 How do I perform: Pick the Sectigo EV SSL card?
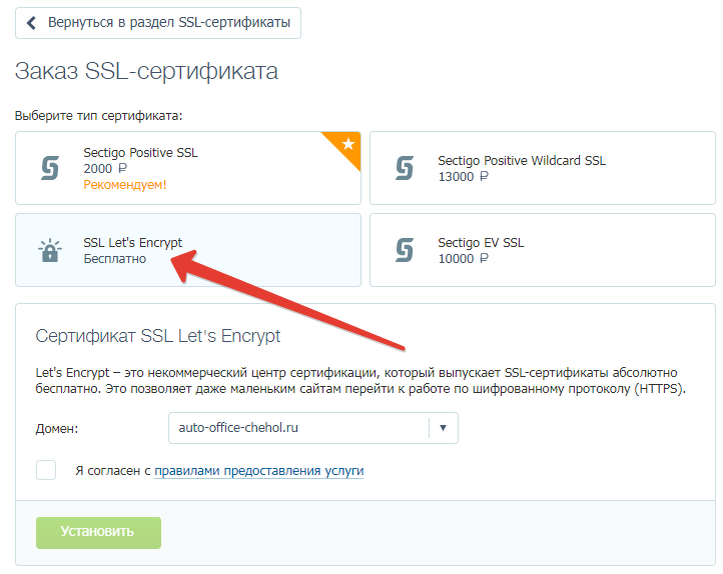[543, 250]
